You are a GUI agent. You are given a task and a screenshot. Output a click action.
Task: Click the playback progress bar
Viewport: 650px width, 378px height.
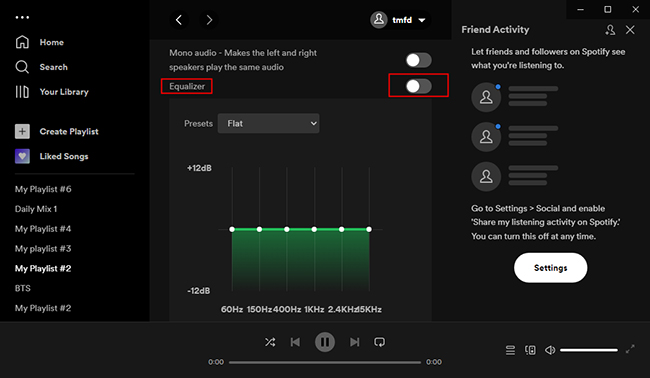tap(325, 362)
